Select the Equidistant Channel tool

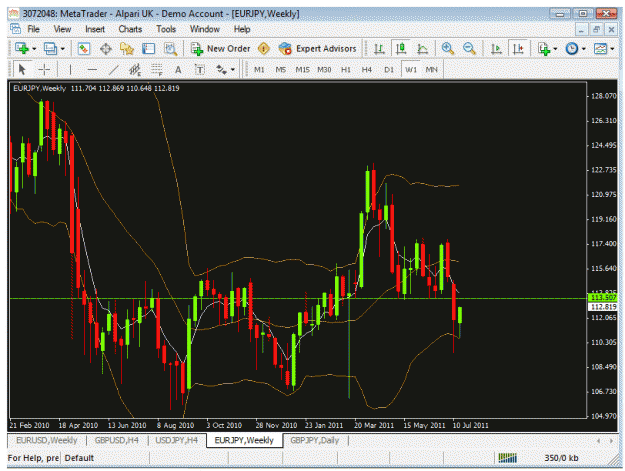(135, 70)
